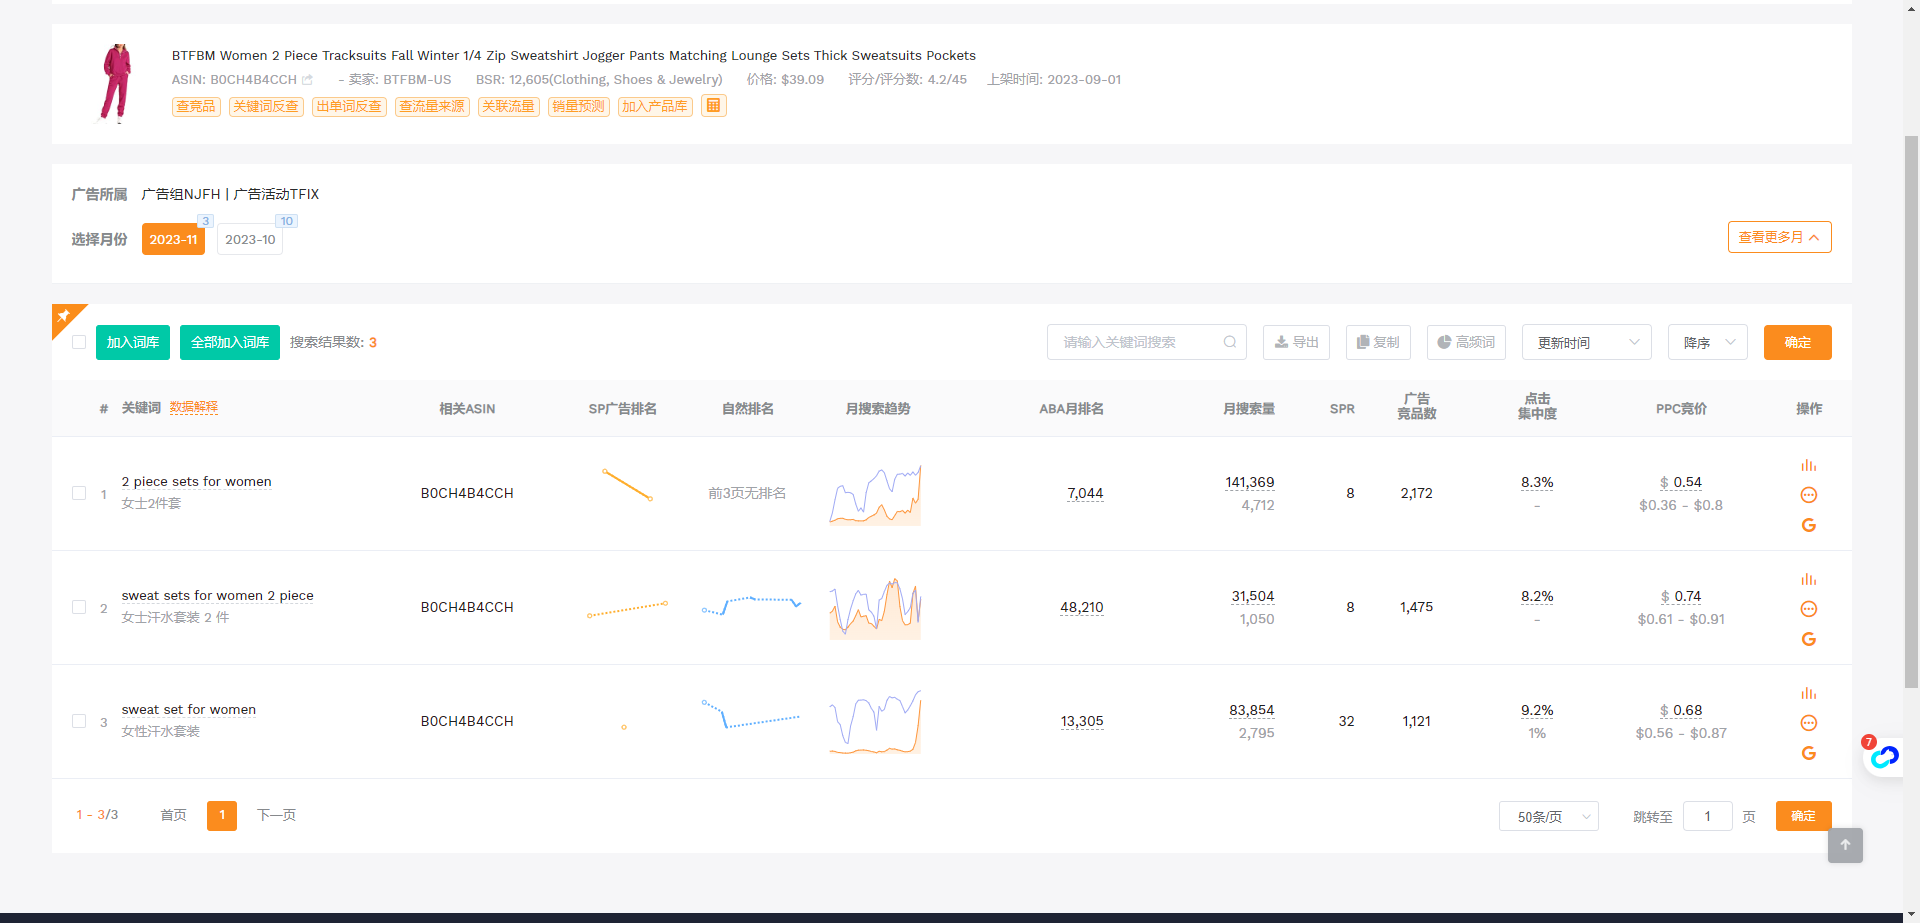Click the calculator icon beside 加入产品库
This screenshot has width=1920, height=923.
pos(713,106)
